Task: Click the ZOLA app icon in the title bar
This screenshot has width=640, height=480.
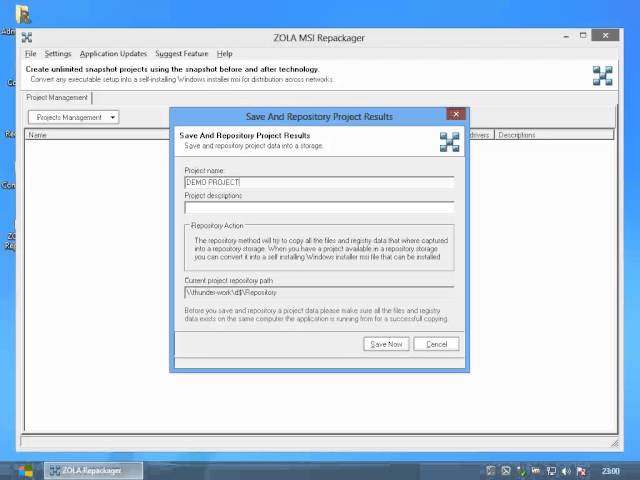Action: [27, 38]
